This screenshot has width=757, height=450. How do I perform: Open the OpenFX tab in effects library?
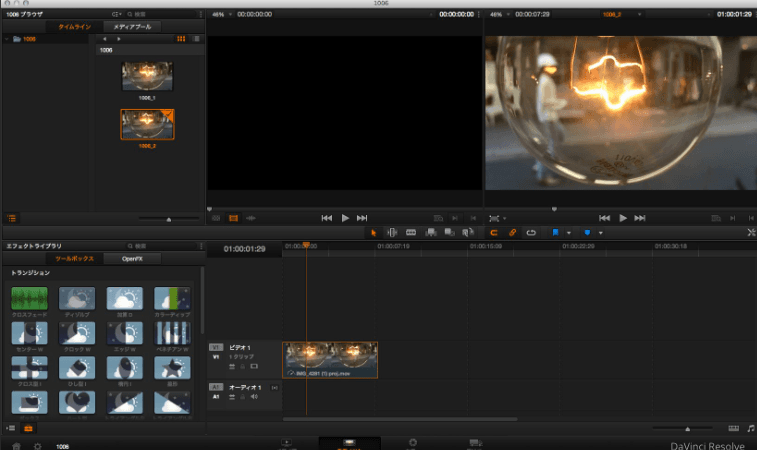131,258
